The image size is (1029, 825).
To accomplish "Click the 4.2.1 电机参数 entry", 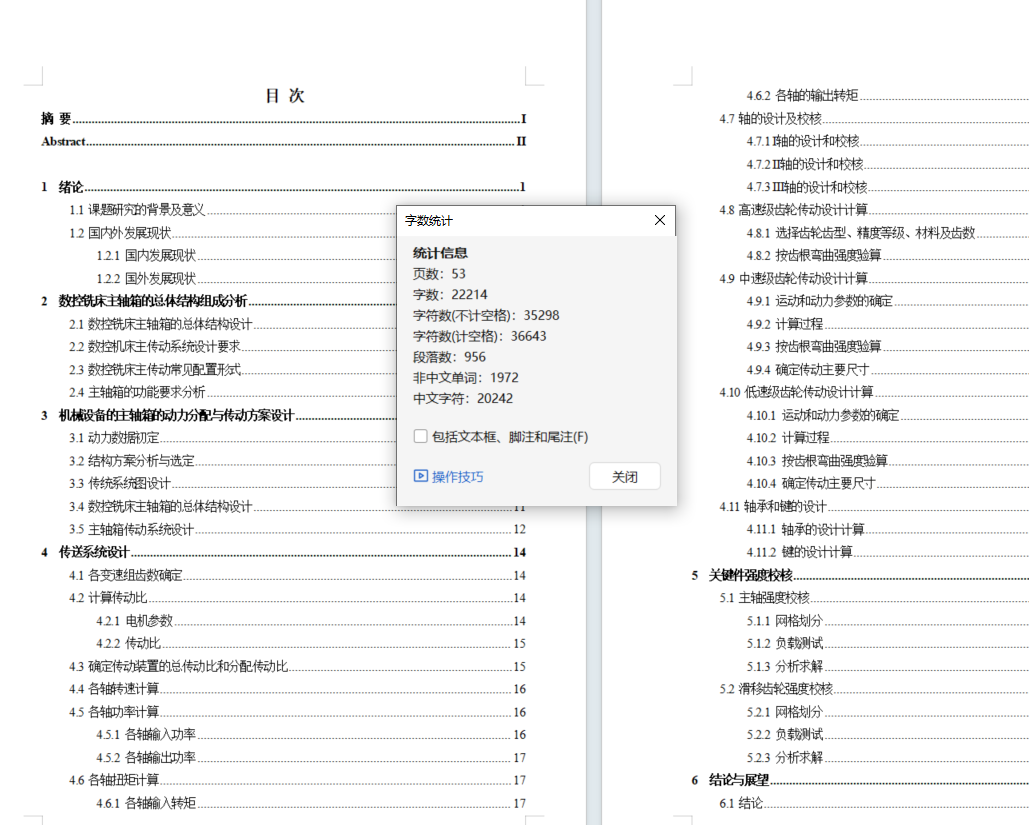I will click(311, 620).
